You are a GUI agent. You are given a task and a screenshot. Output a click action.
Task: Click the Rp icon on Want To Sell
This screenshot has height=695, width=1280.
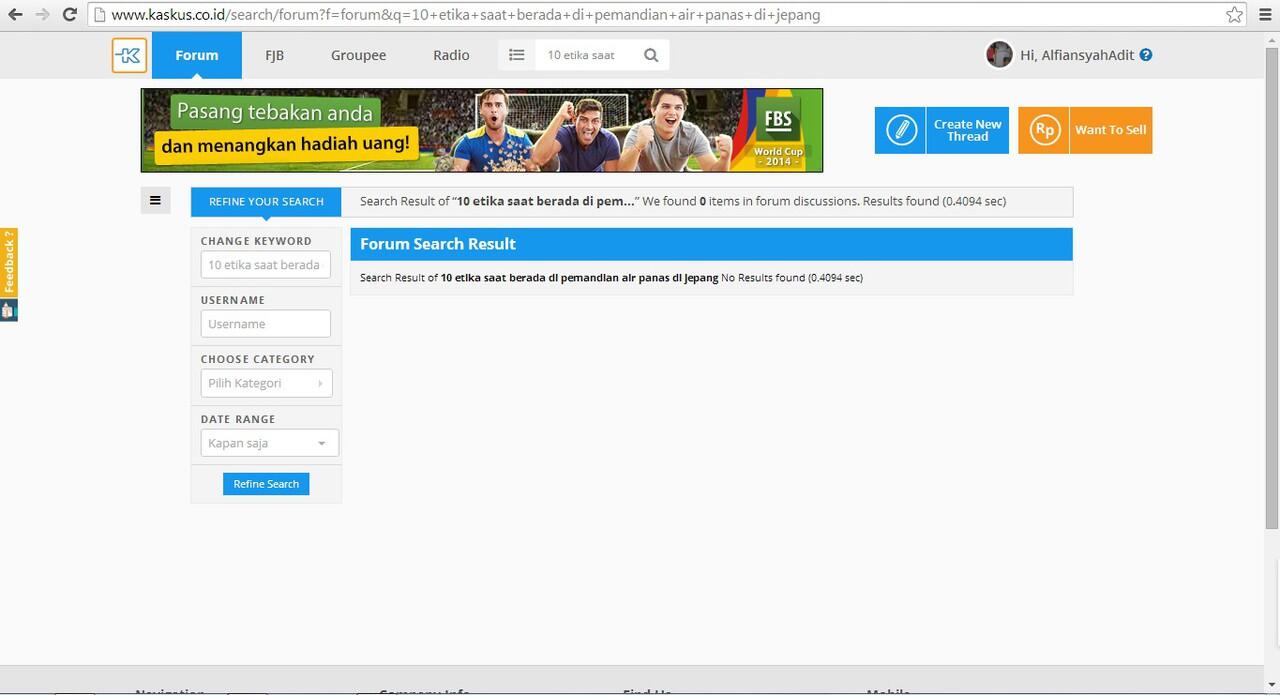pos(1044,130)
